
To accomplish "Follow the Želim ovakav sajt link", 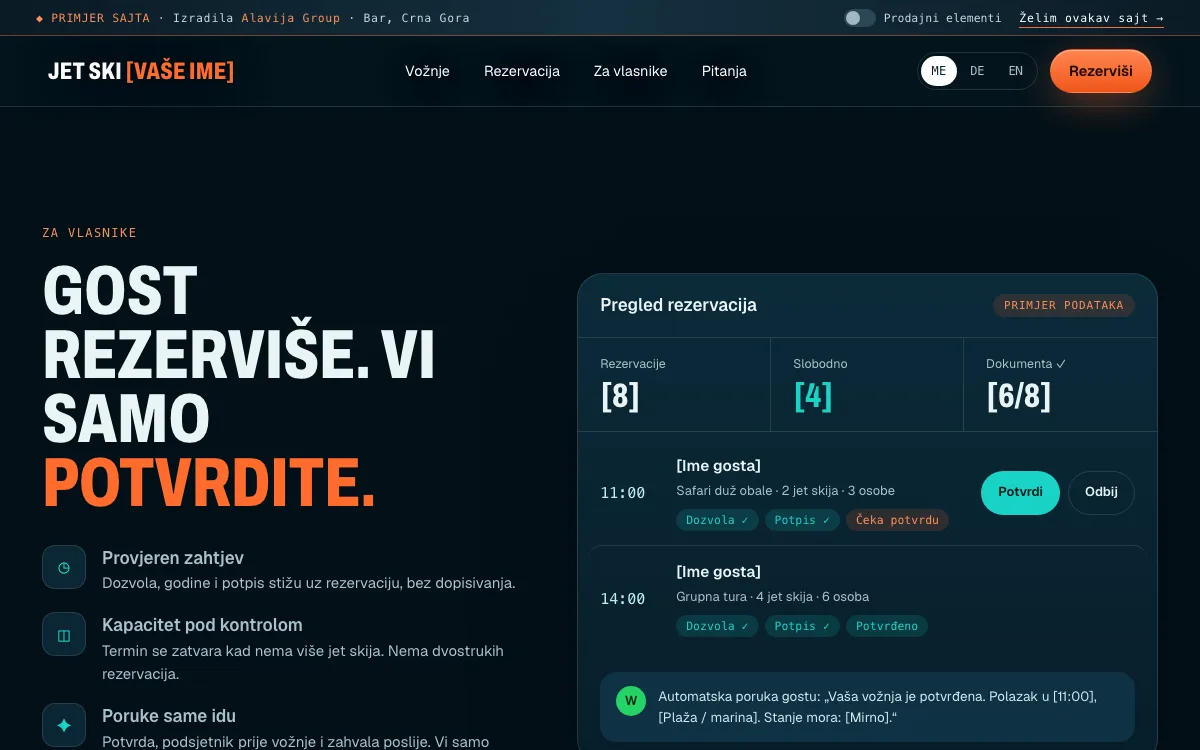I will point(1091,18).
